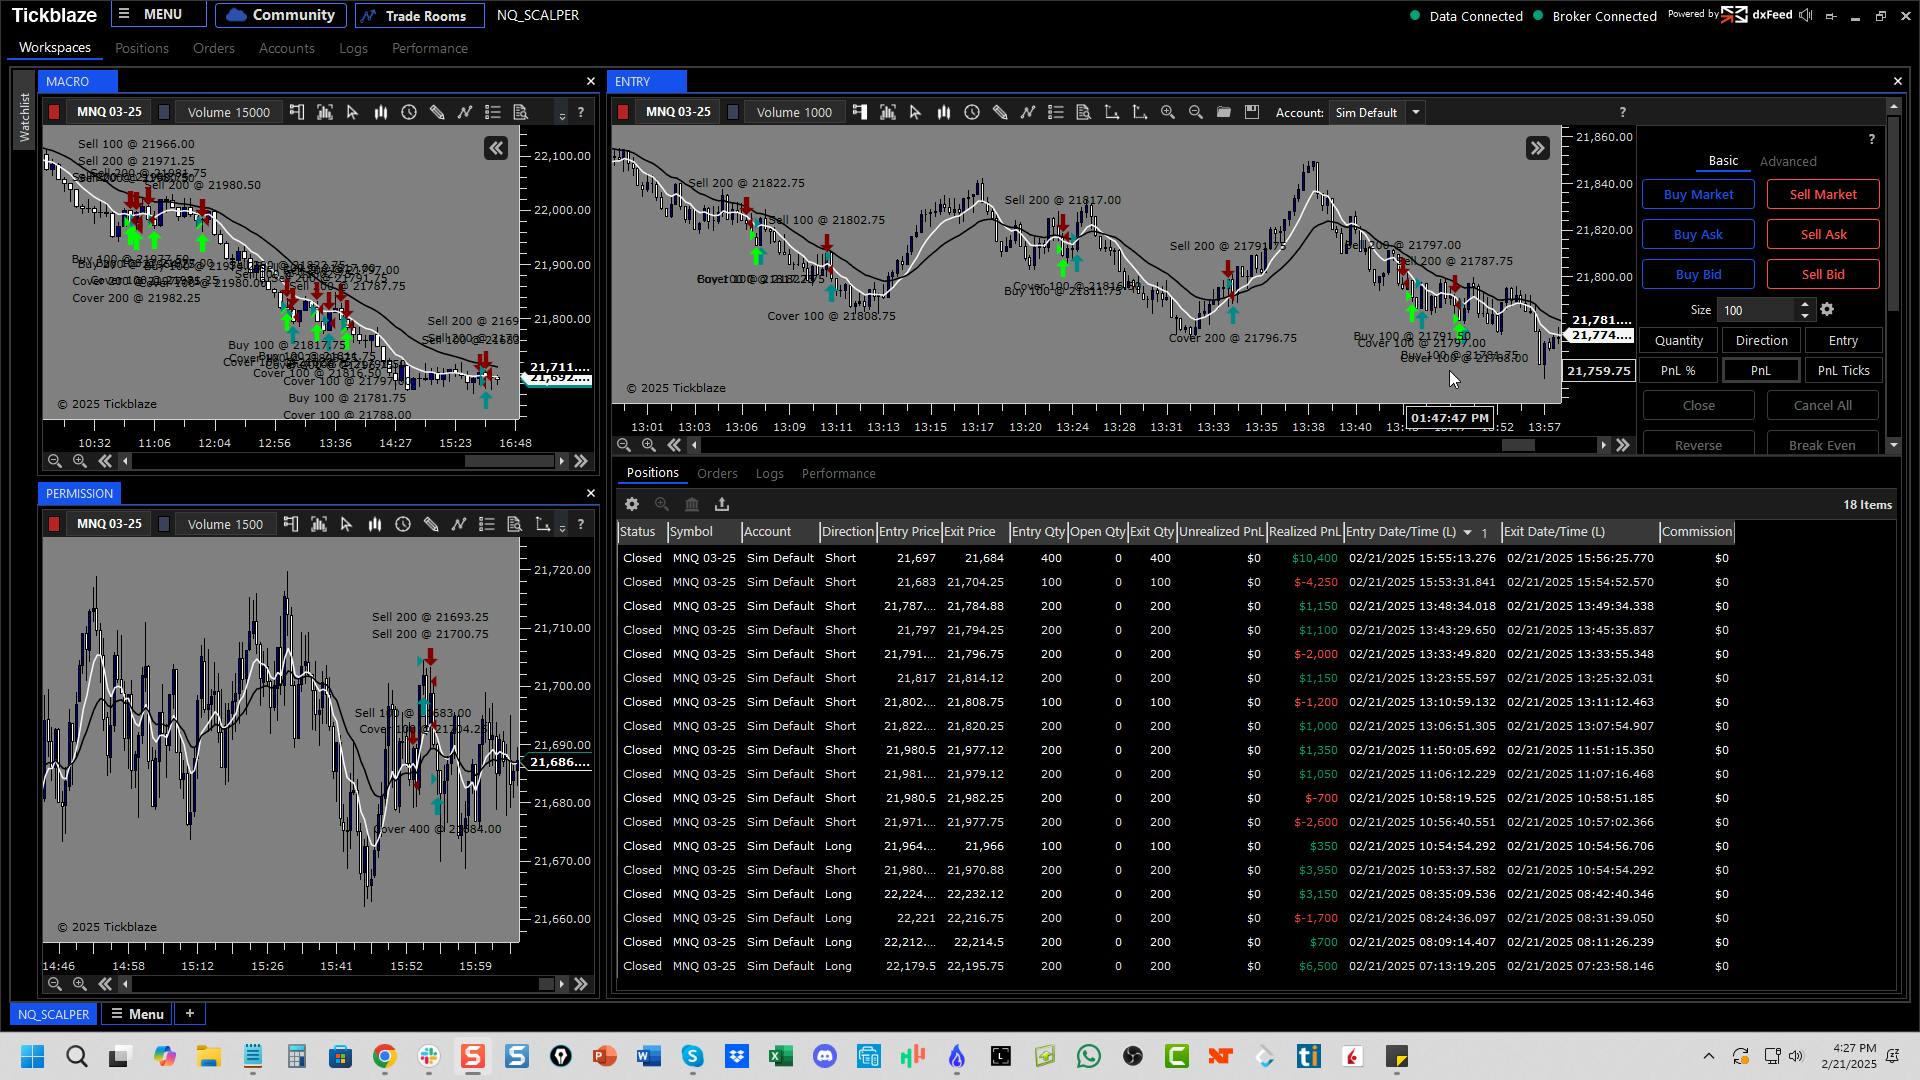Open the positions table settings gear
Image resolution: width=1920 pixels, height=1080 pixels.
pos(632,505)
